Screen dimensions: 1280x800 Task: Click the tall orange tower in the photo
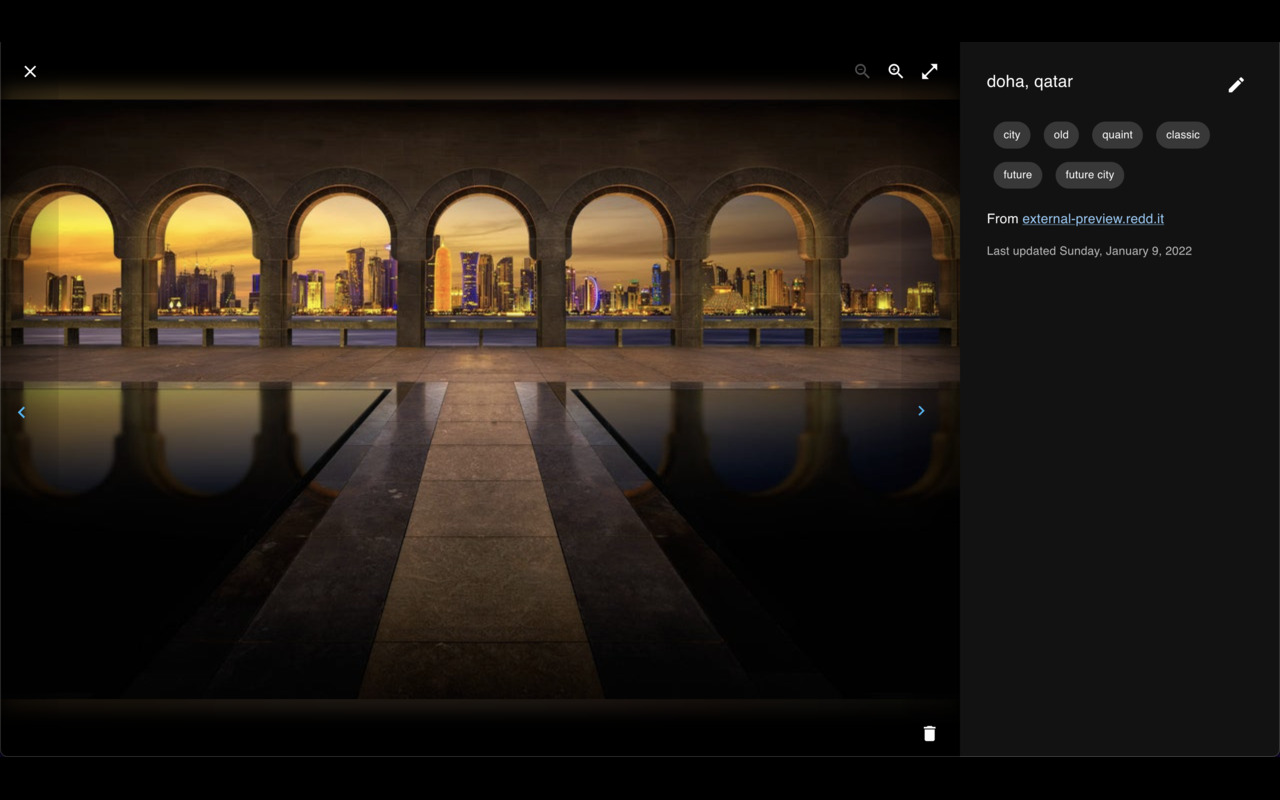tap(442, 278)
